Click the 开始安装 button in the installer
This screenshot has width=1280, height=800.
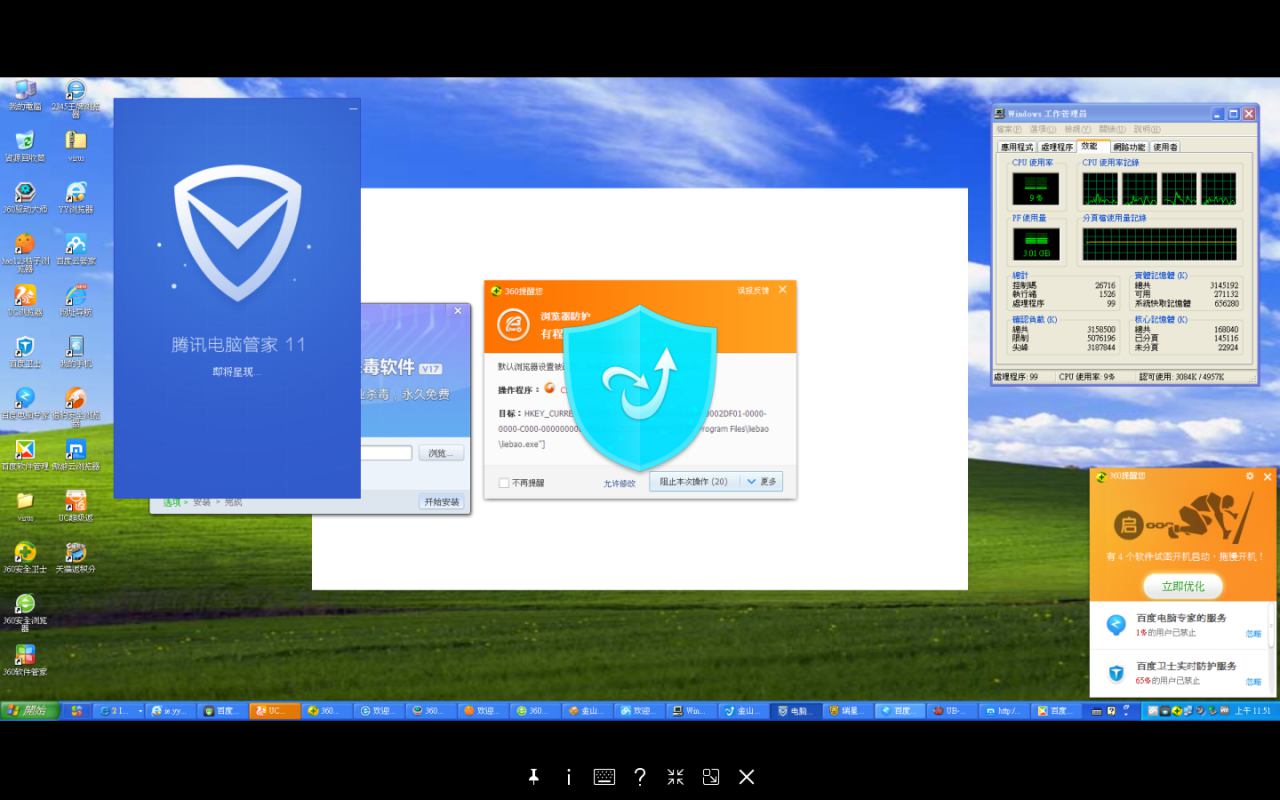[x=442, y=502]
